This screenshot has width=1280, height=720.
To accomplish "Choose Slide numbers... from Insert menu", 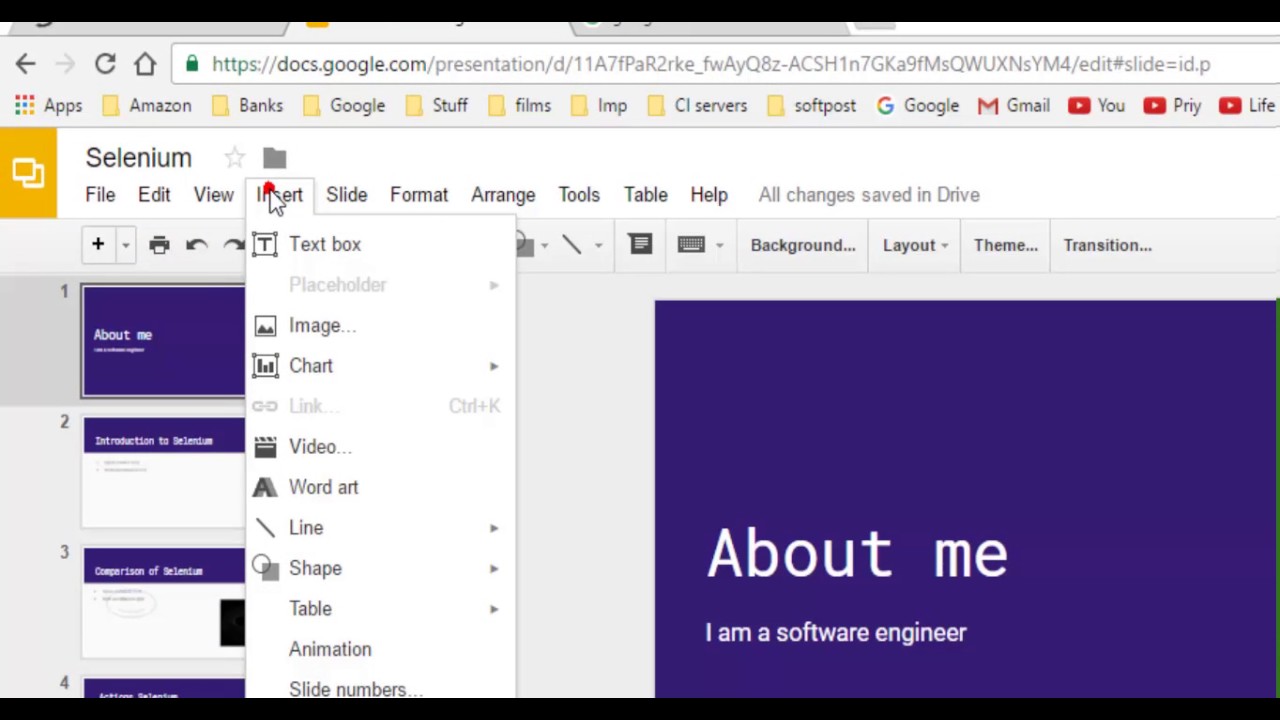I will [380, 688].
